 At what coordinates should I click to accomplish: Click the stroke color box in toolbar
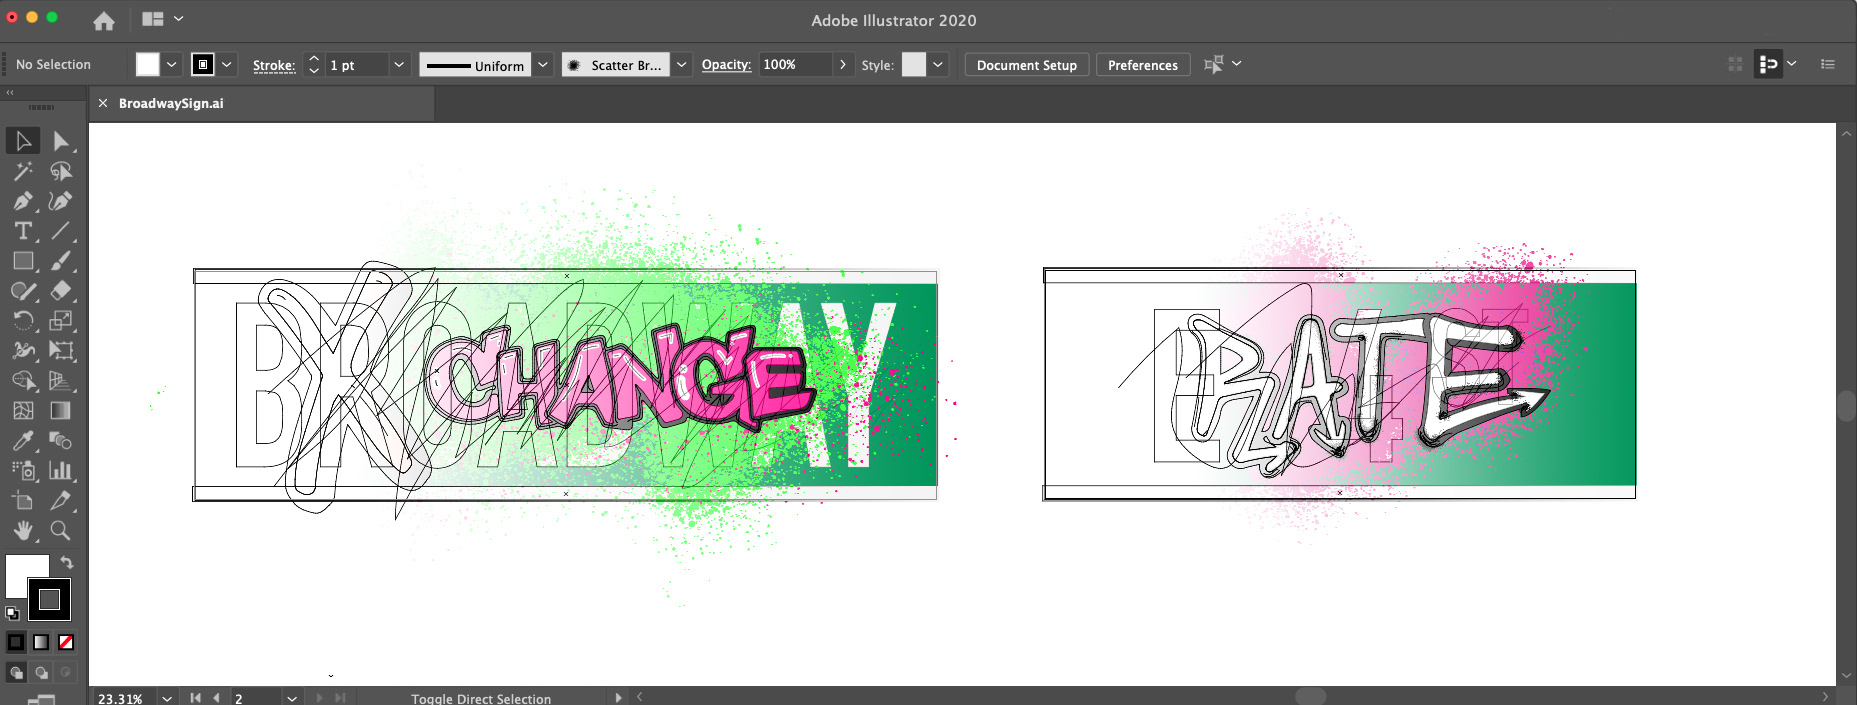click(49, 600)
